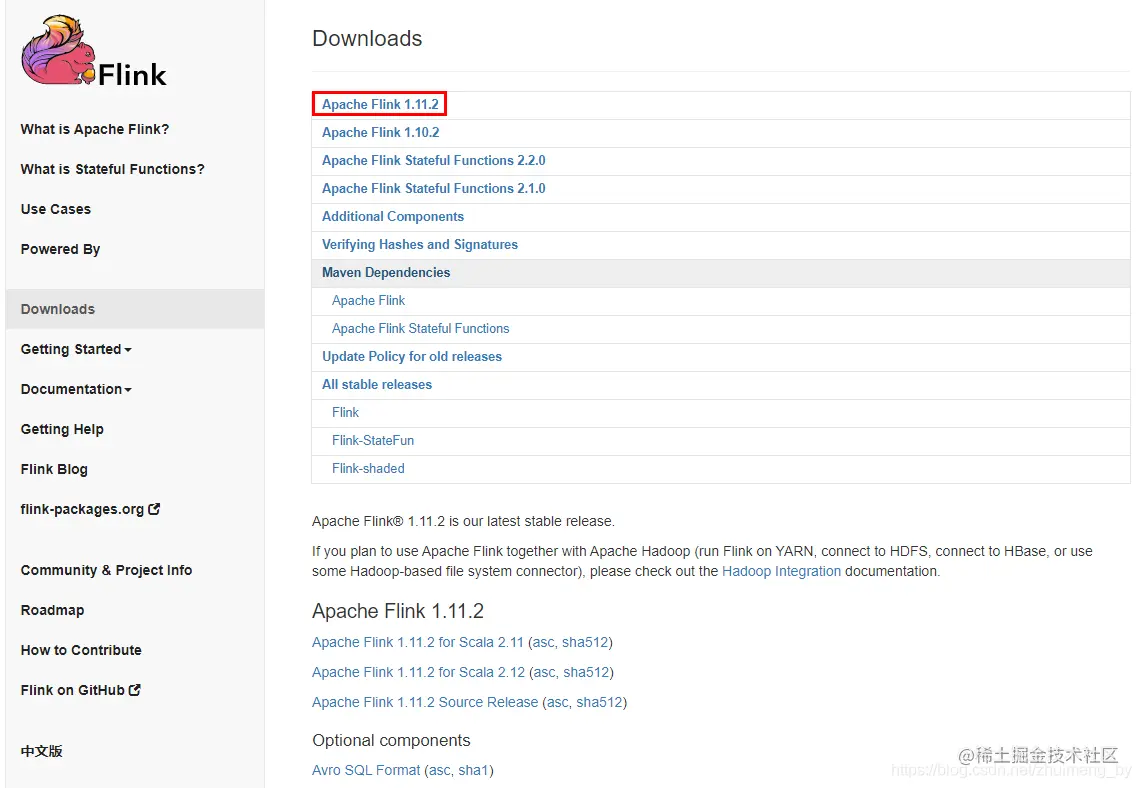Download Avro SQL Format component
Image resolution: width=1141 pixels, height=788 pixels.
tap(366, 770)
